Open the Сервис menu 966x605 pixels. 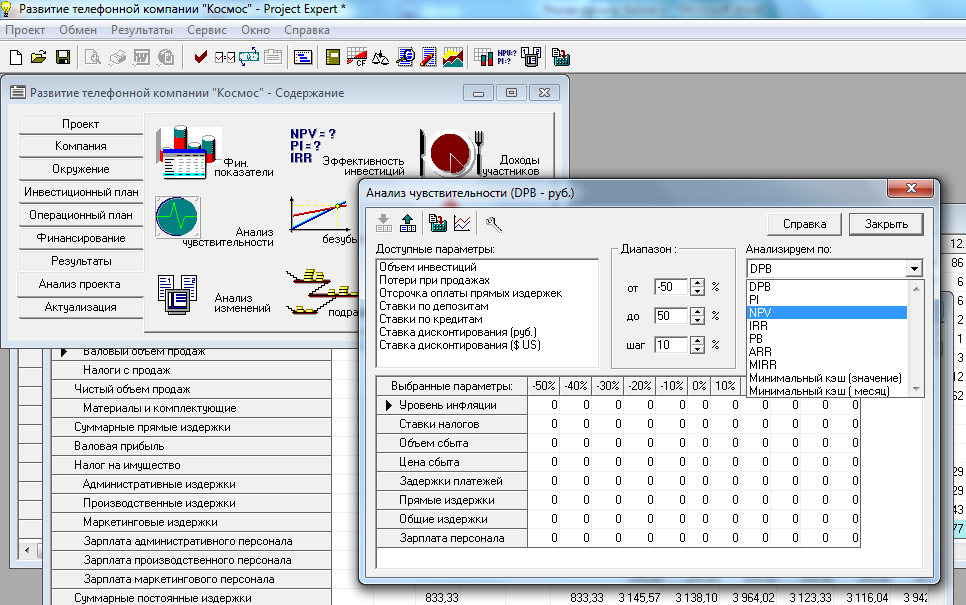coord(206,30)
